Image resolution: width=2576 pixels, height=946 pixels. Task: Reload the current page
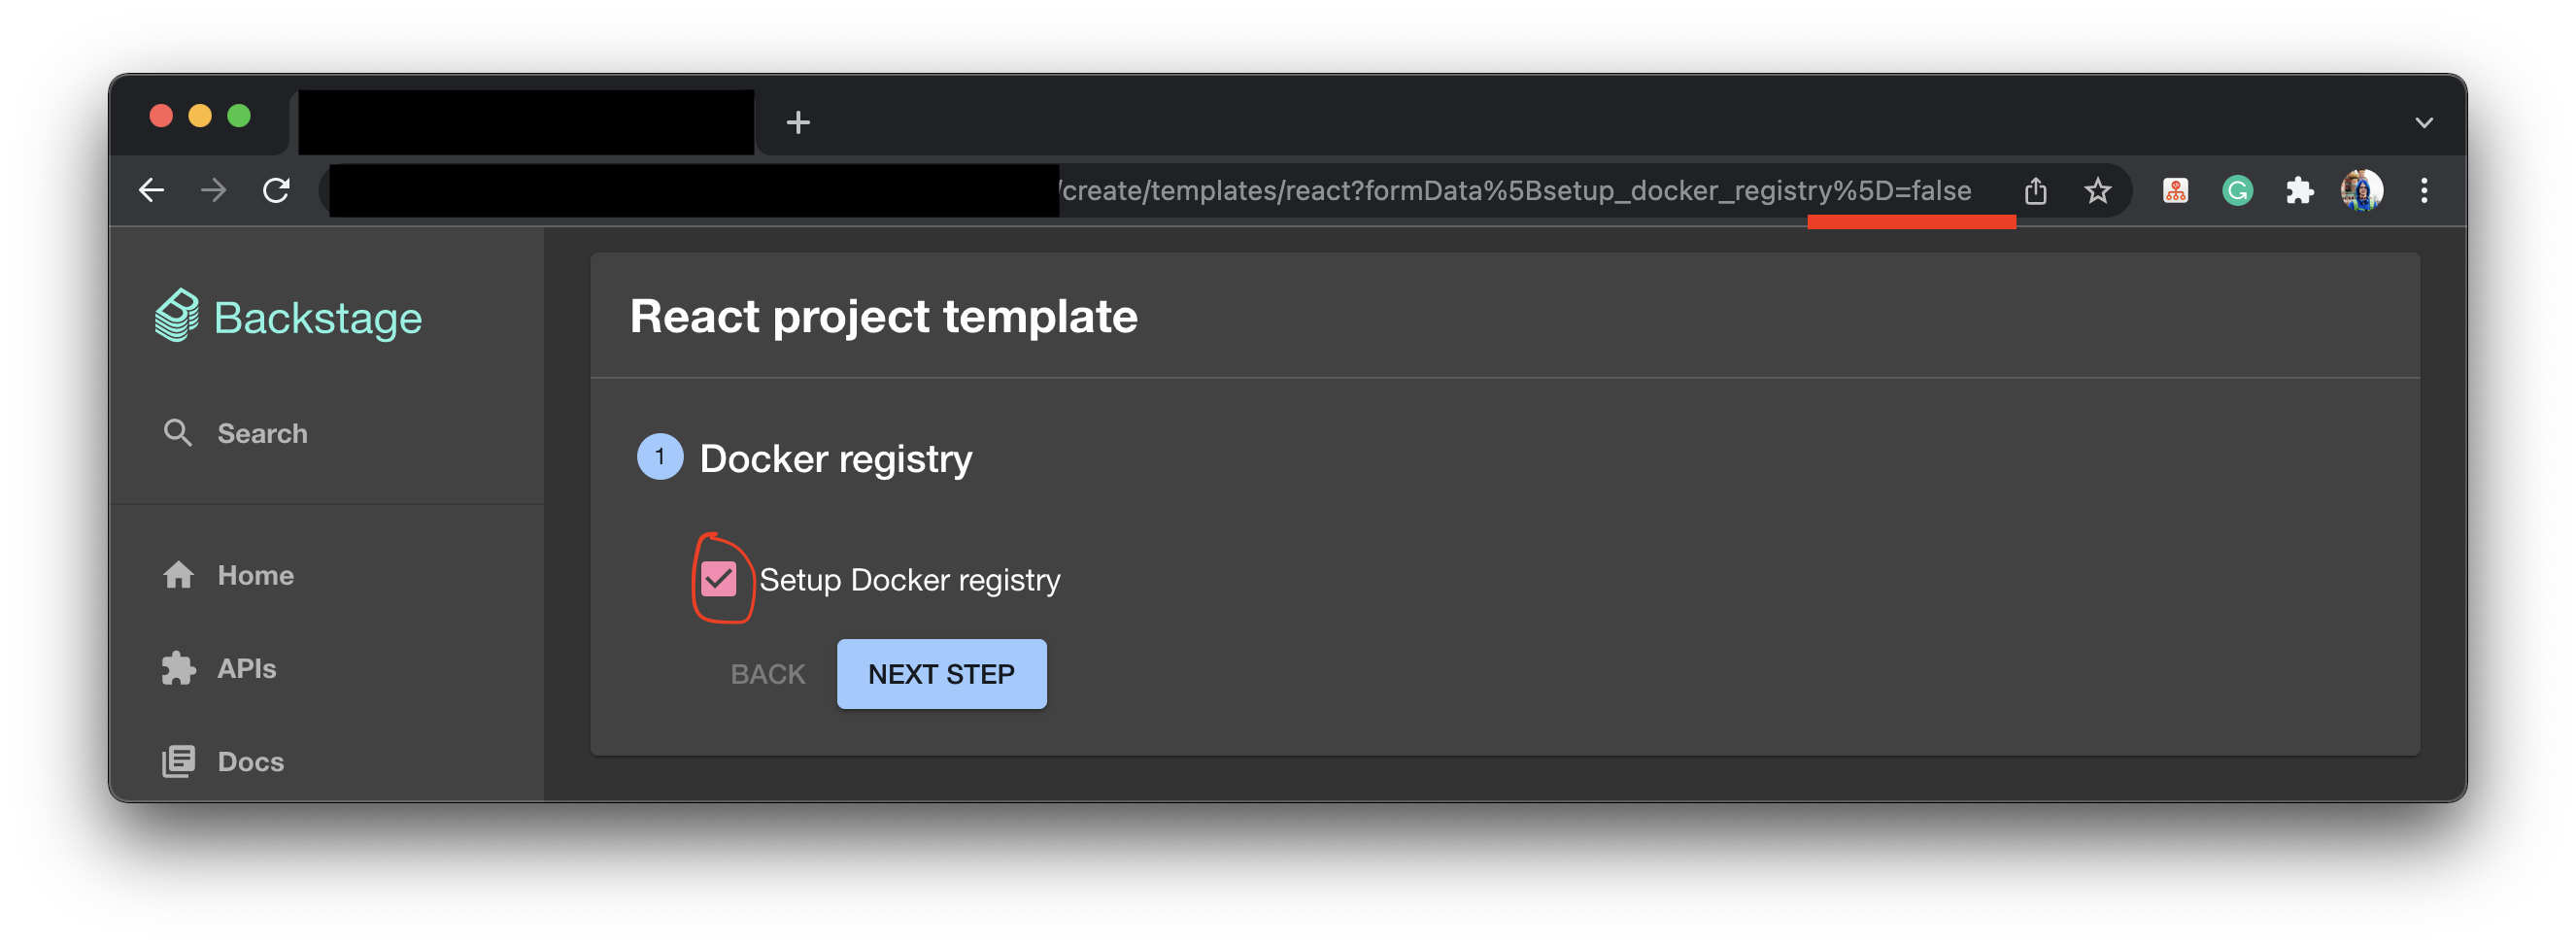[276, 190]
